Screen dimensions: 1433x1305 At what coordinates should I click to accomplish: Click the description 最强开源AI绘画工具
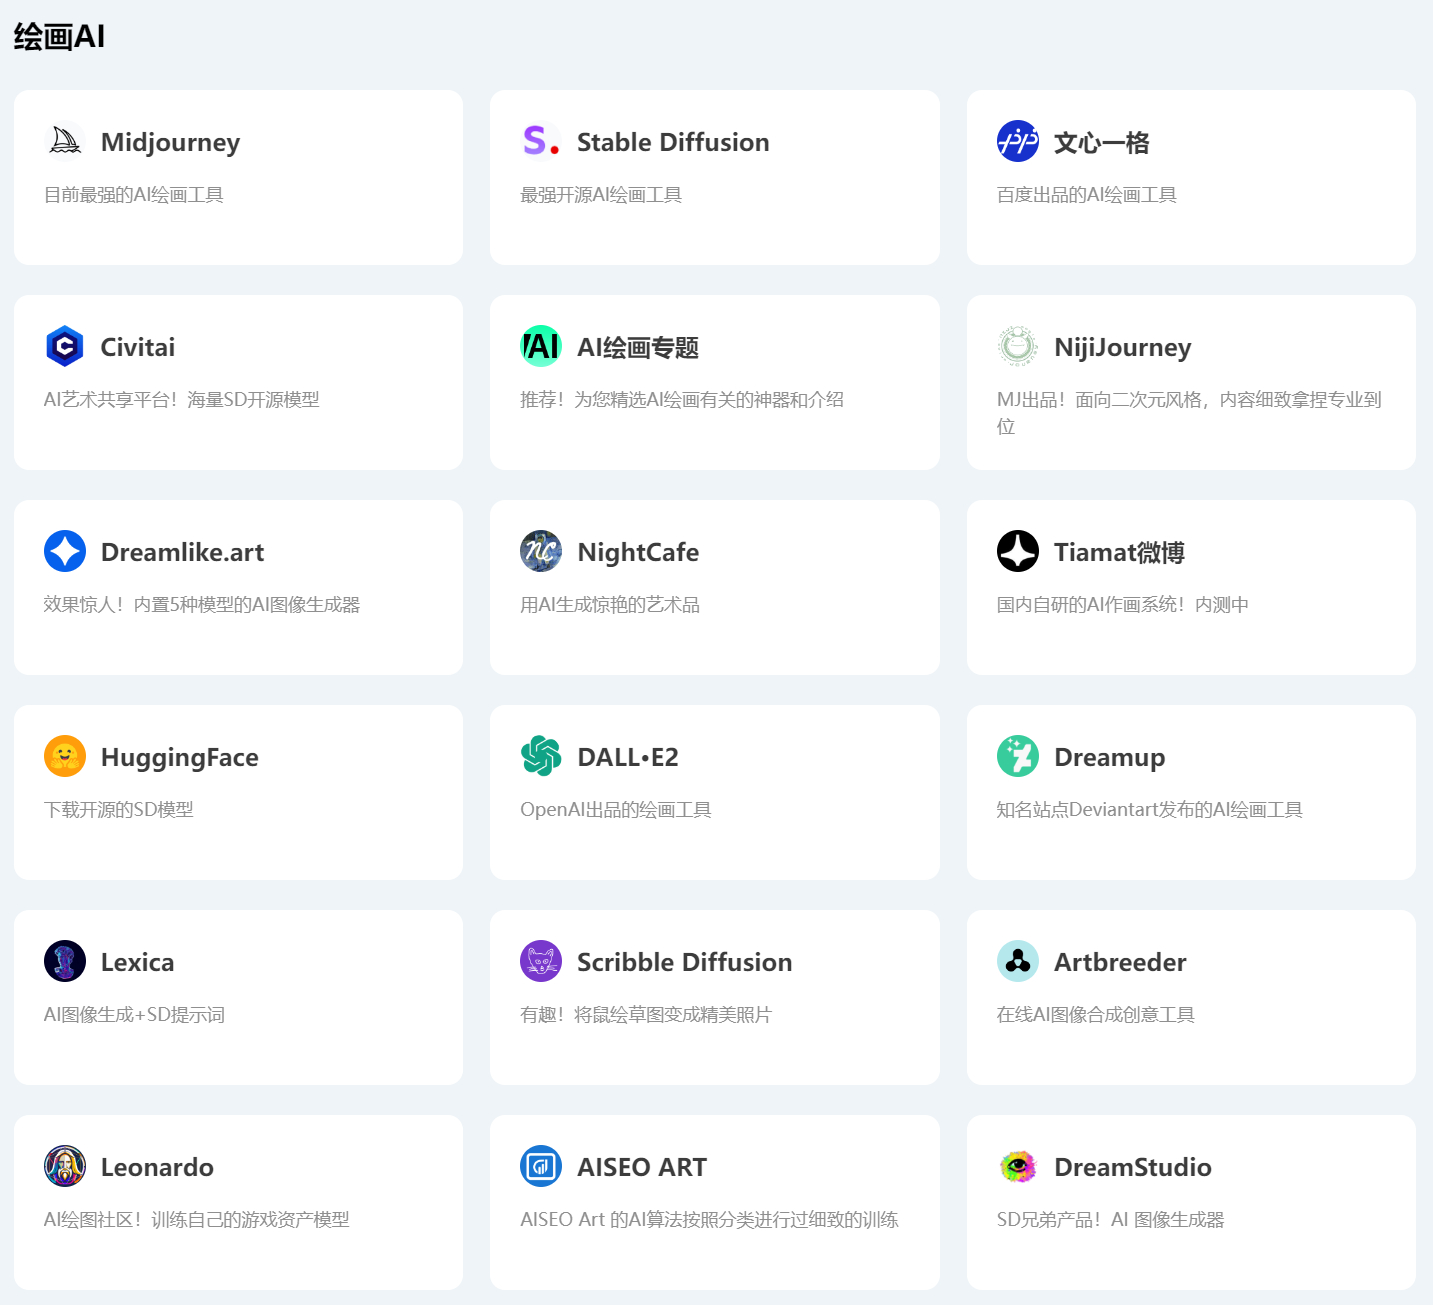[601, 195]
